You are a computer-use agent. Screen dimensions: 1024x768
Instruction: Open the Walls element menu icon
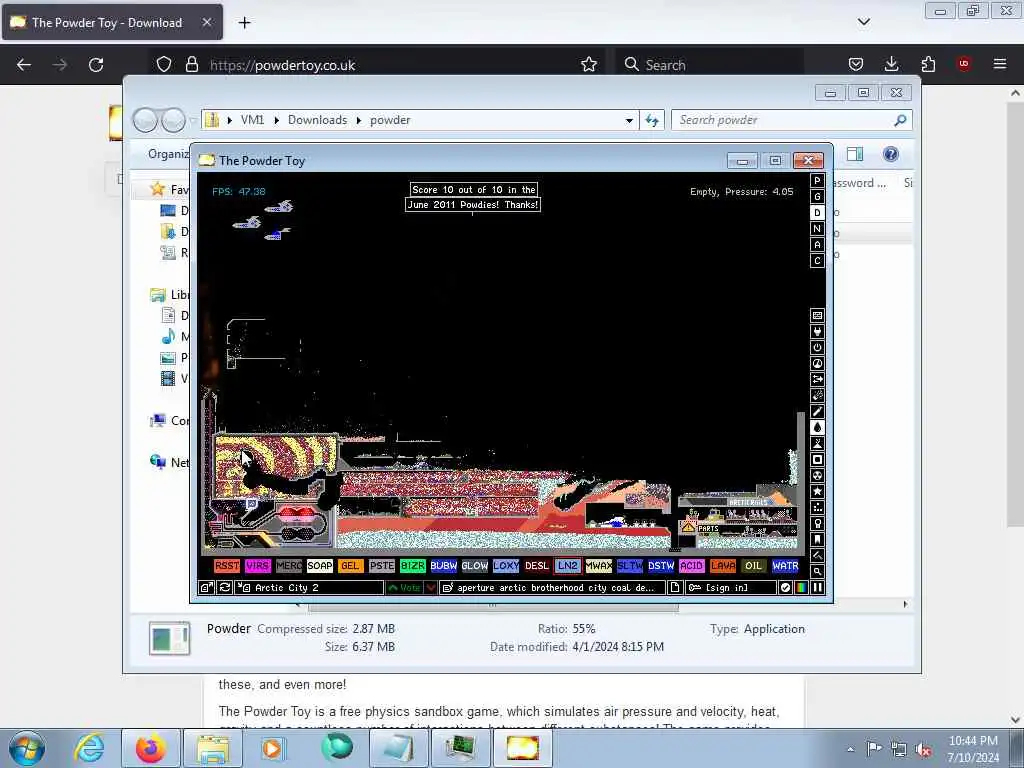[817, 315]
